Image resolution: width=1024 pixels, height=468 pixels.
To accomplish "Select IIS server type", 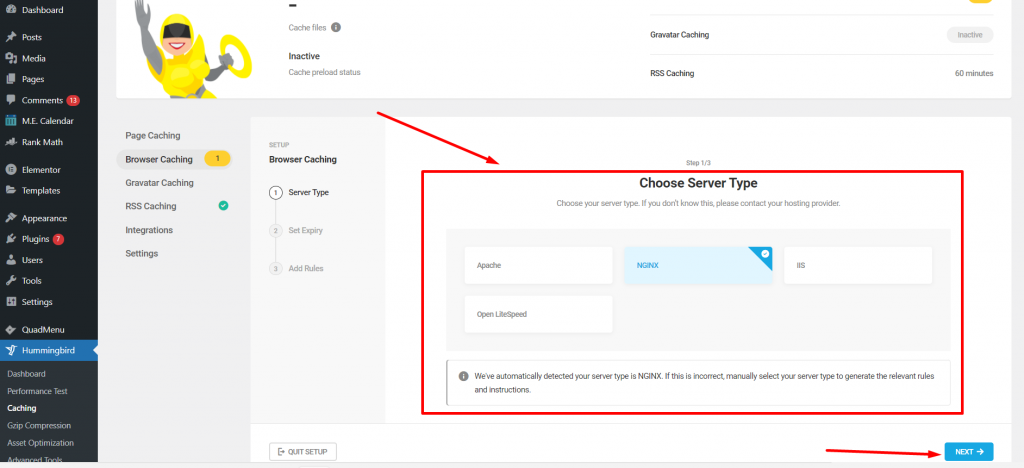I will tap(857, 265).
